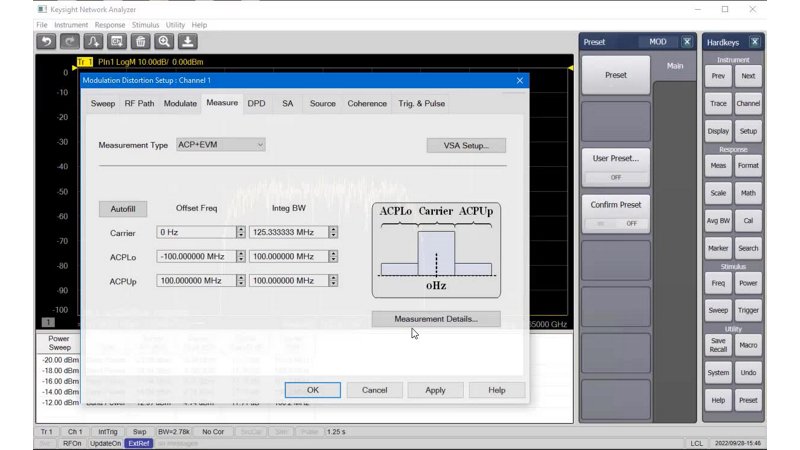This screenshot has width=800, height=450.
Task: Toggle the User Preset softkey
Action: 616,167
